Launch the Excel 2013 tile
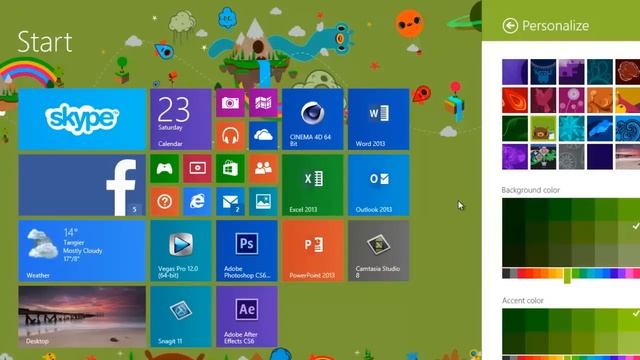The height and width of the screenshot is (360, 640). [313, 185]
